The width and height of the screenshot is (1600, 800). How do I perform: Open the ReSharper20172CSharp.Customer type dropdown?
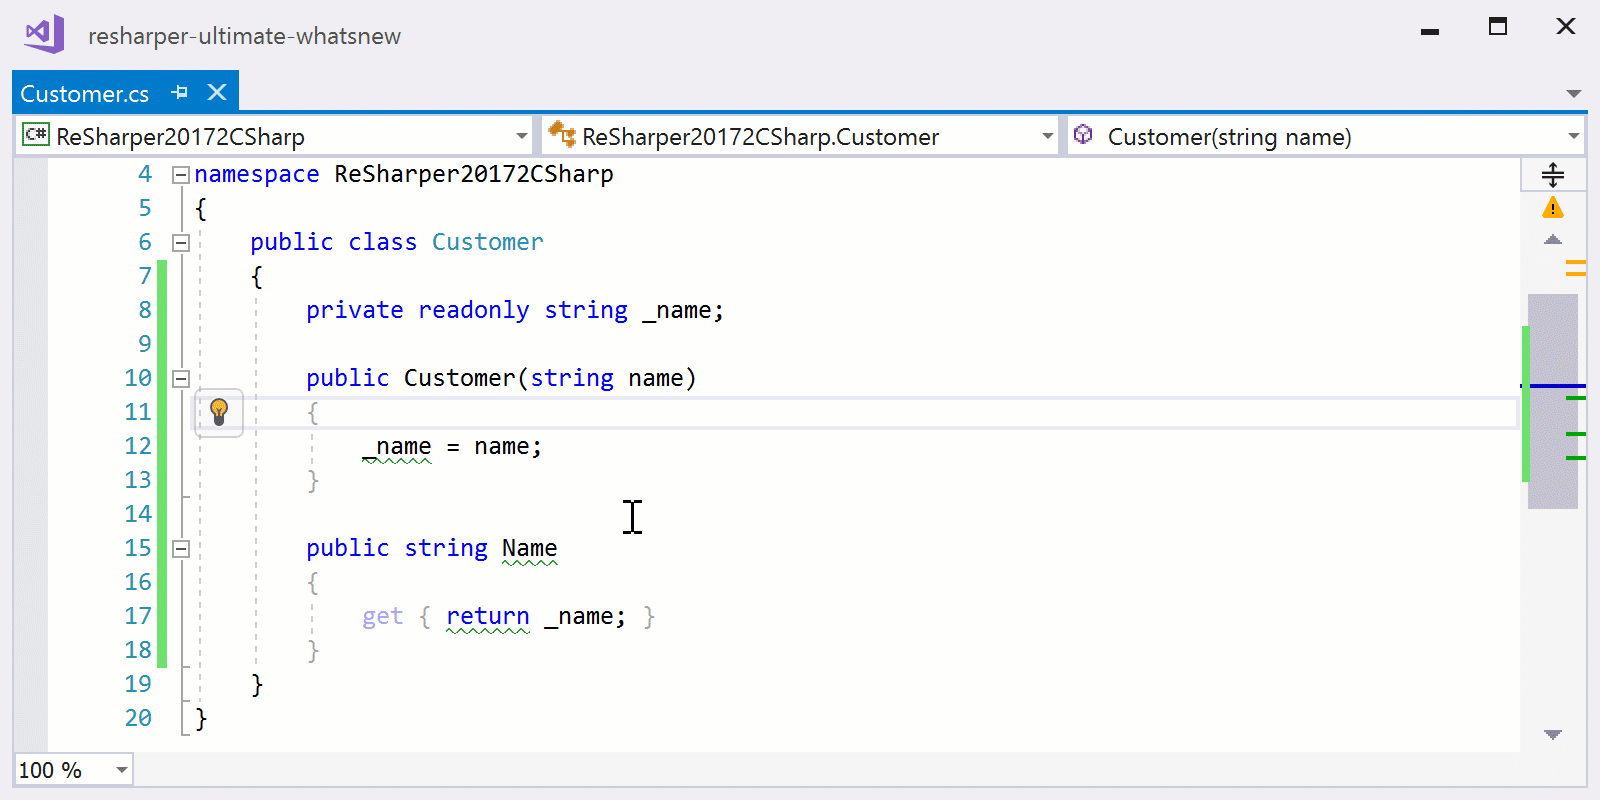pos(1047,136)
